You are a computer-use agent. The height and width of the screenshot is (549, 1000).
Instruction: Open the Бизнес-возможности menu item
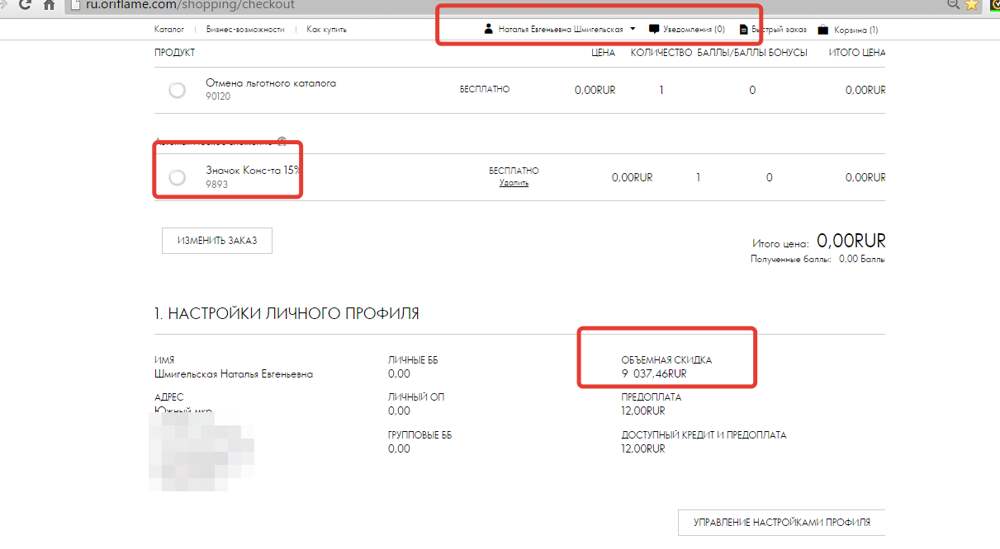245,30
